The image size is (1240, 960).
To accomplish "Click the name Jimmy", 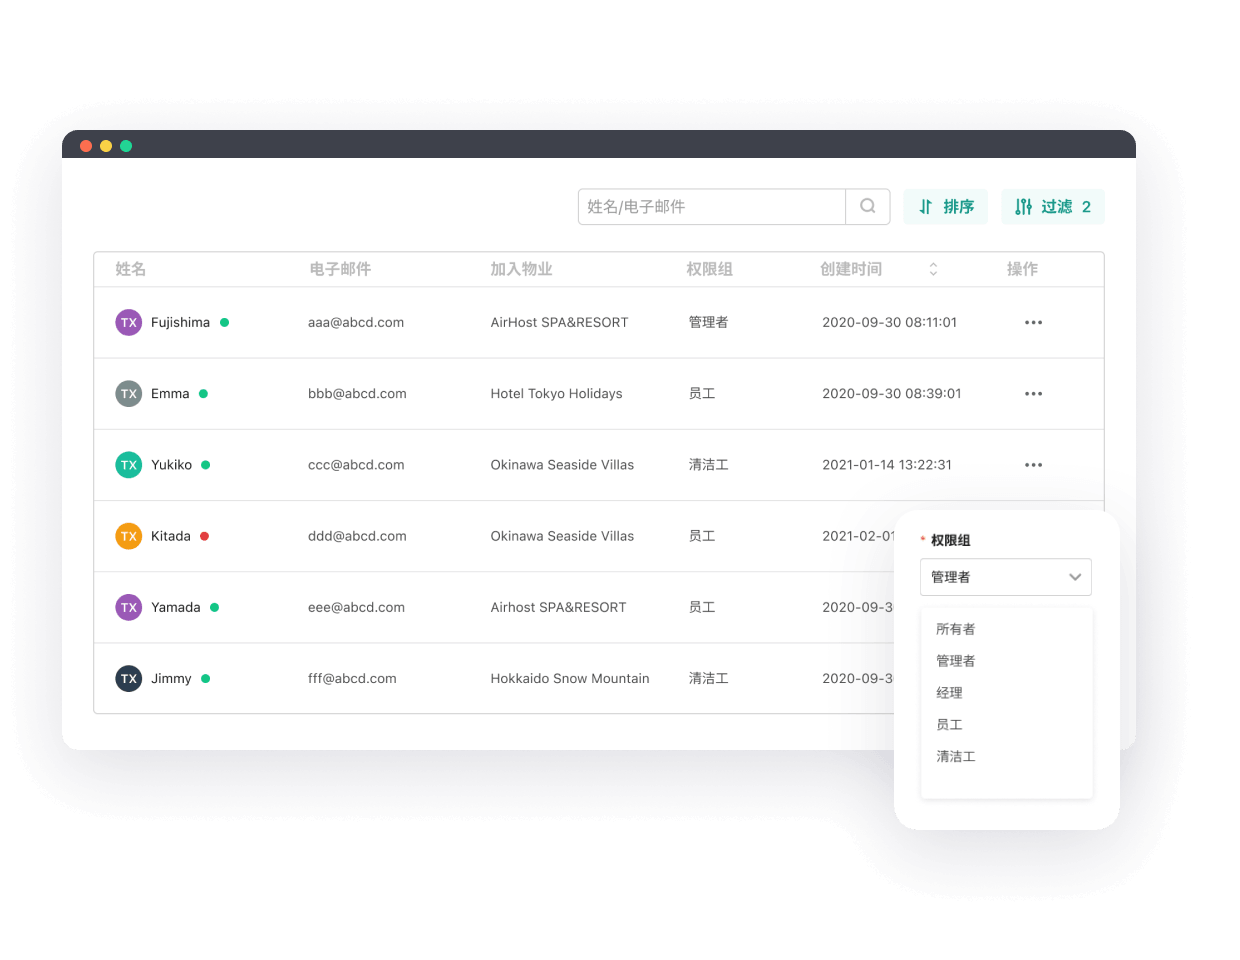I will pos(171,678).
